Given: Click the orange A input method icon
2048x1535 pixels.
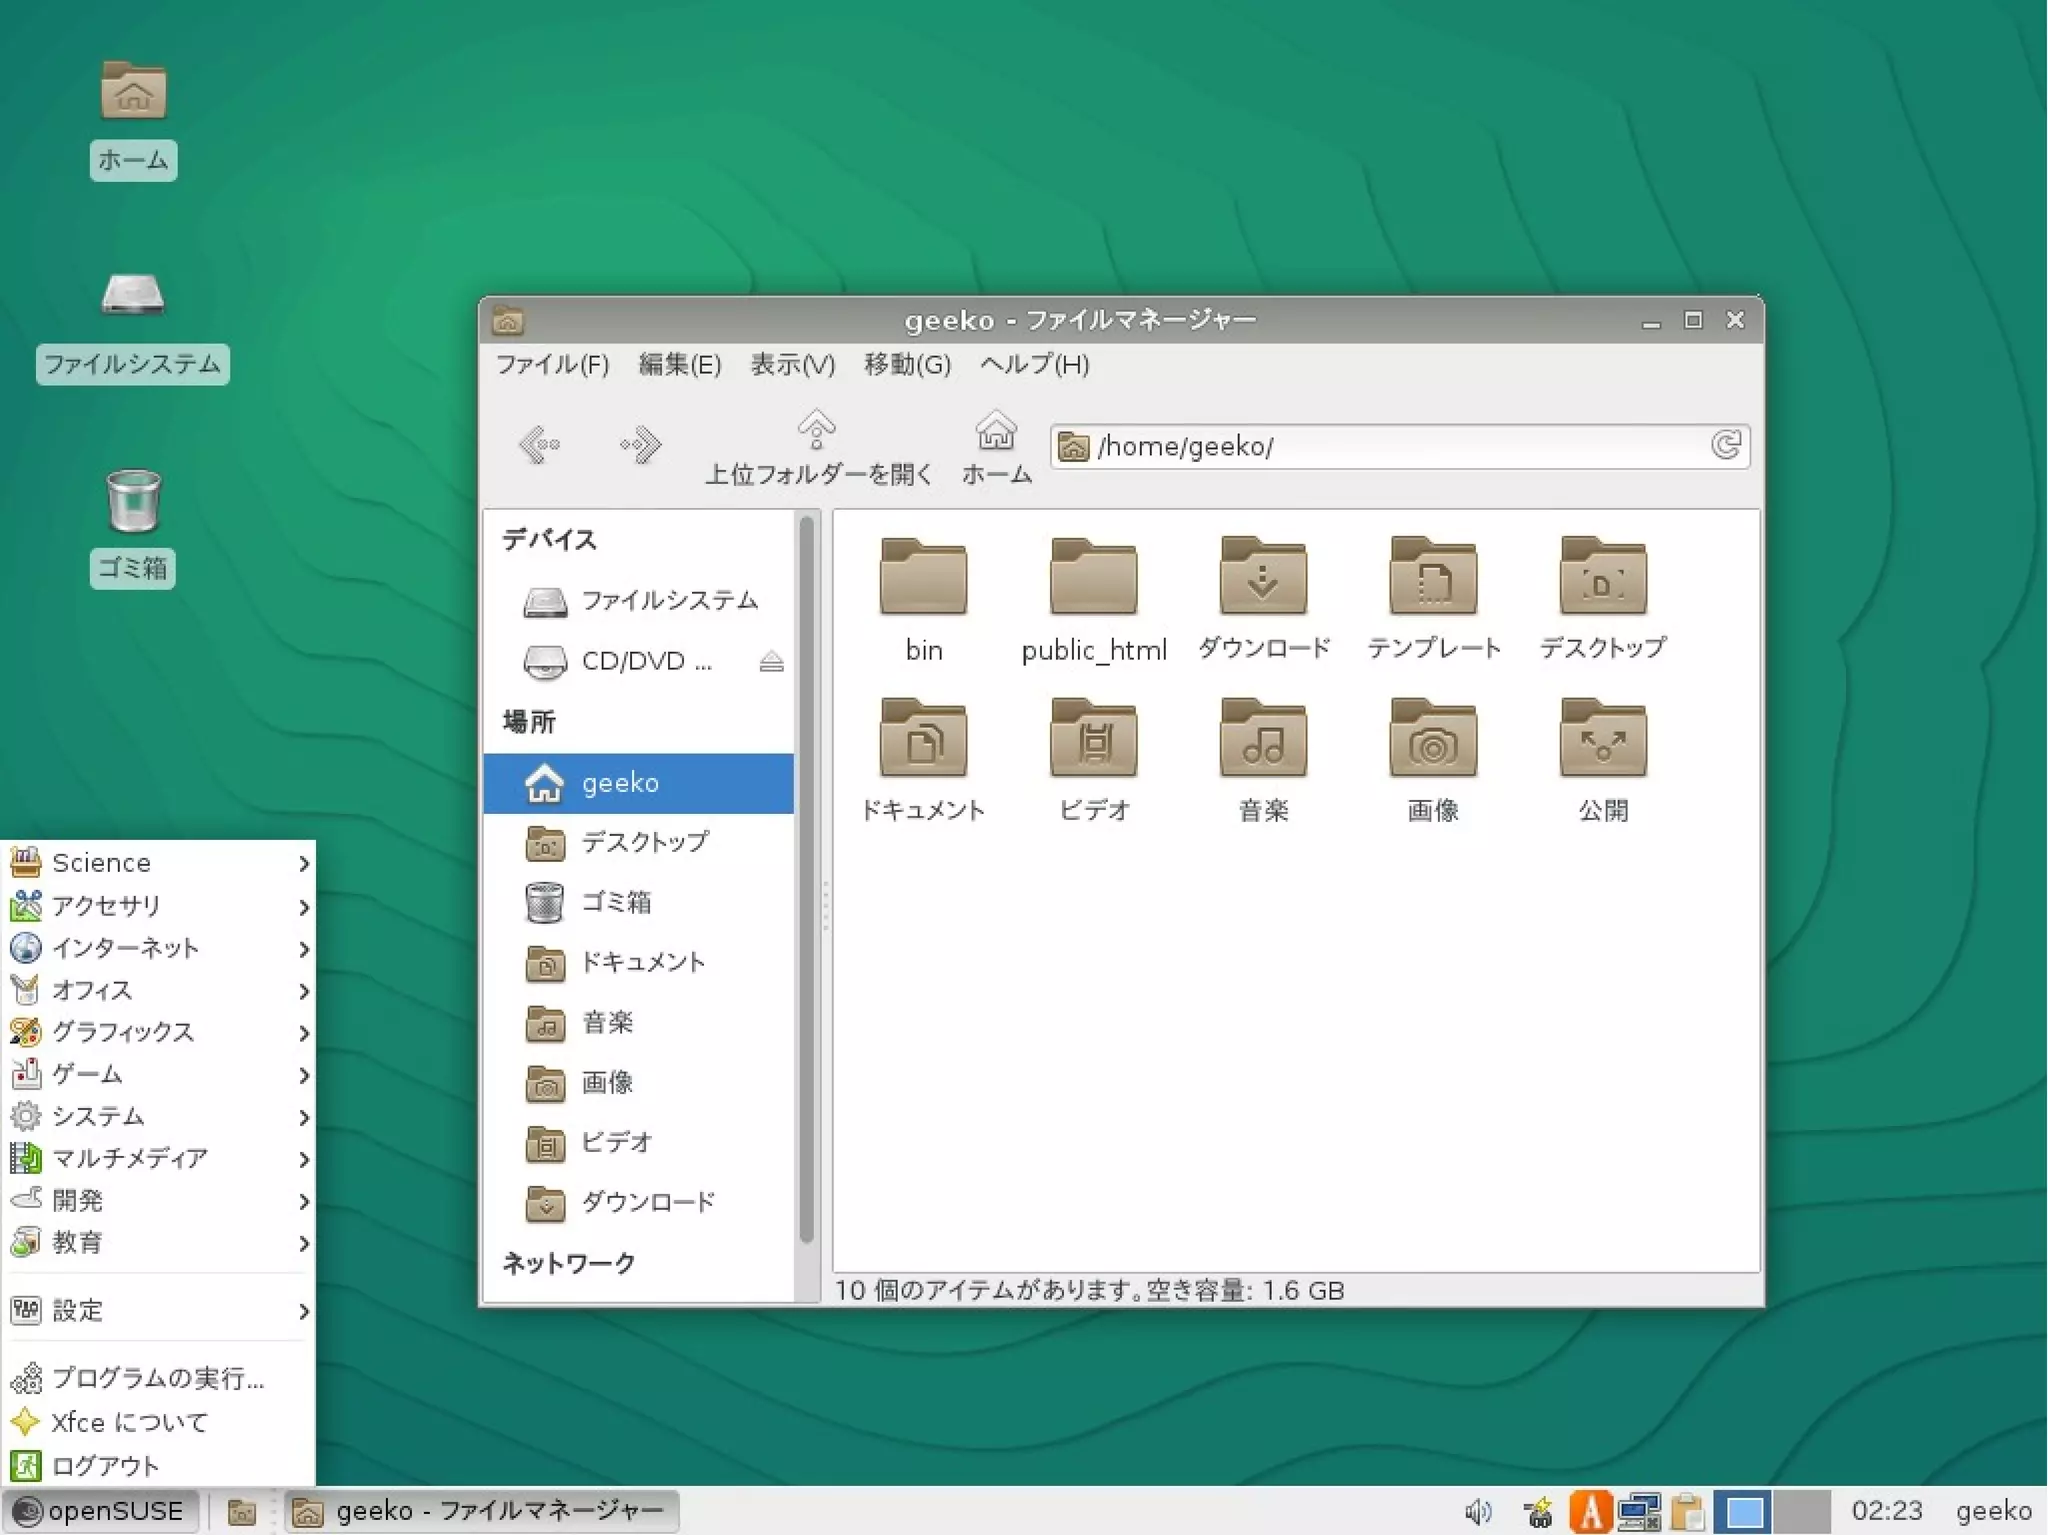Looking at the screenshot, I should pyautogui.click(x=1590, y=1512).
